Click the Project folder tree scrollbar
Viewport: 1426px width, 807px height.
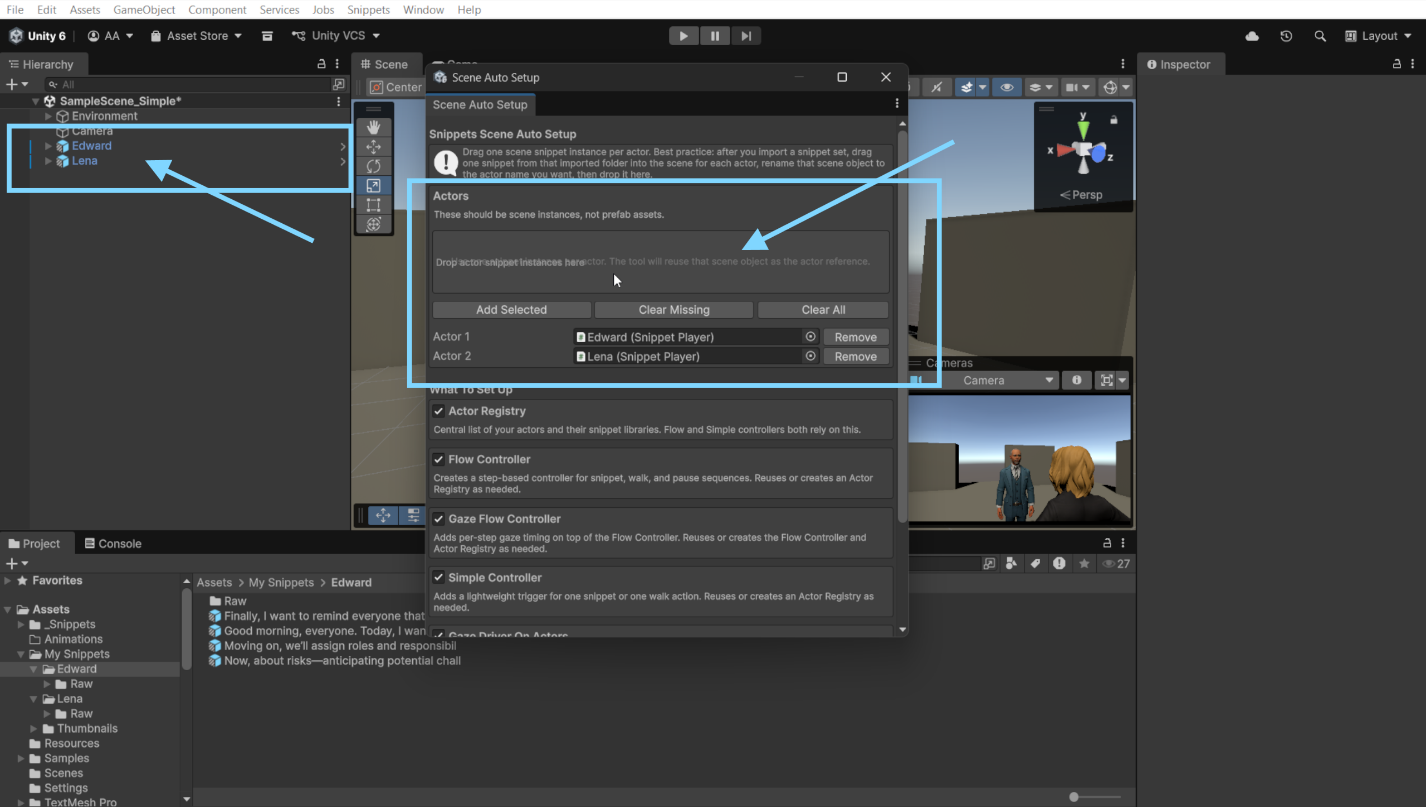click(186, 629)
